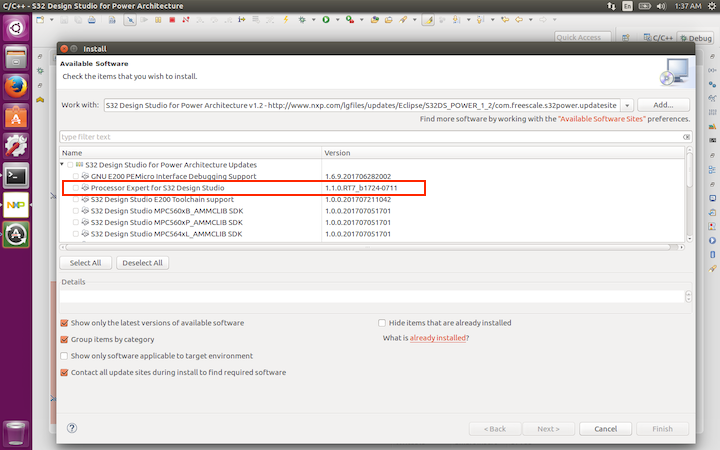
Task: Click the Name column header
Action: (x=191, y=153)
